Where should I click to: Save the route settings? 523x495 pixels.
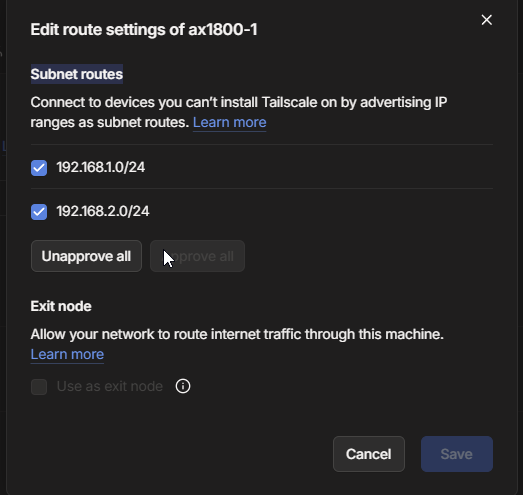(x=457, y=454)
